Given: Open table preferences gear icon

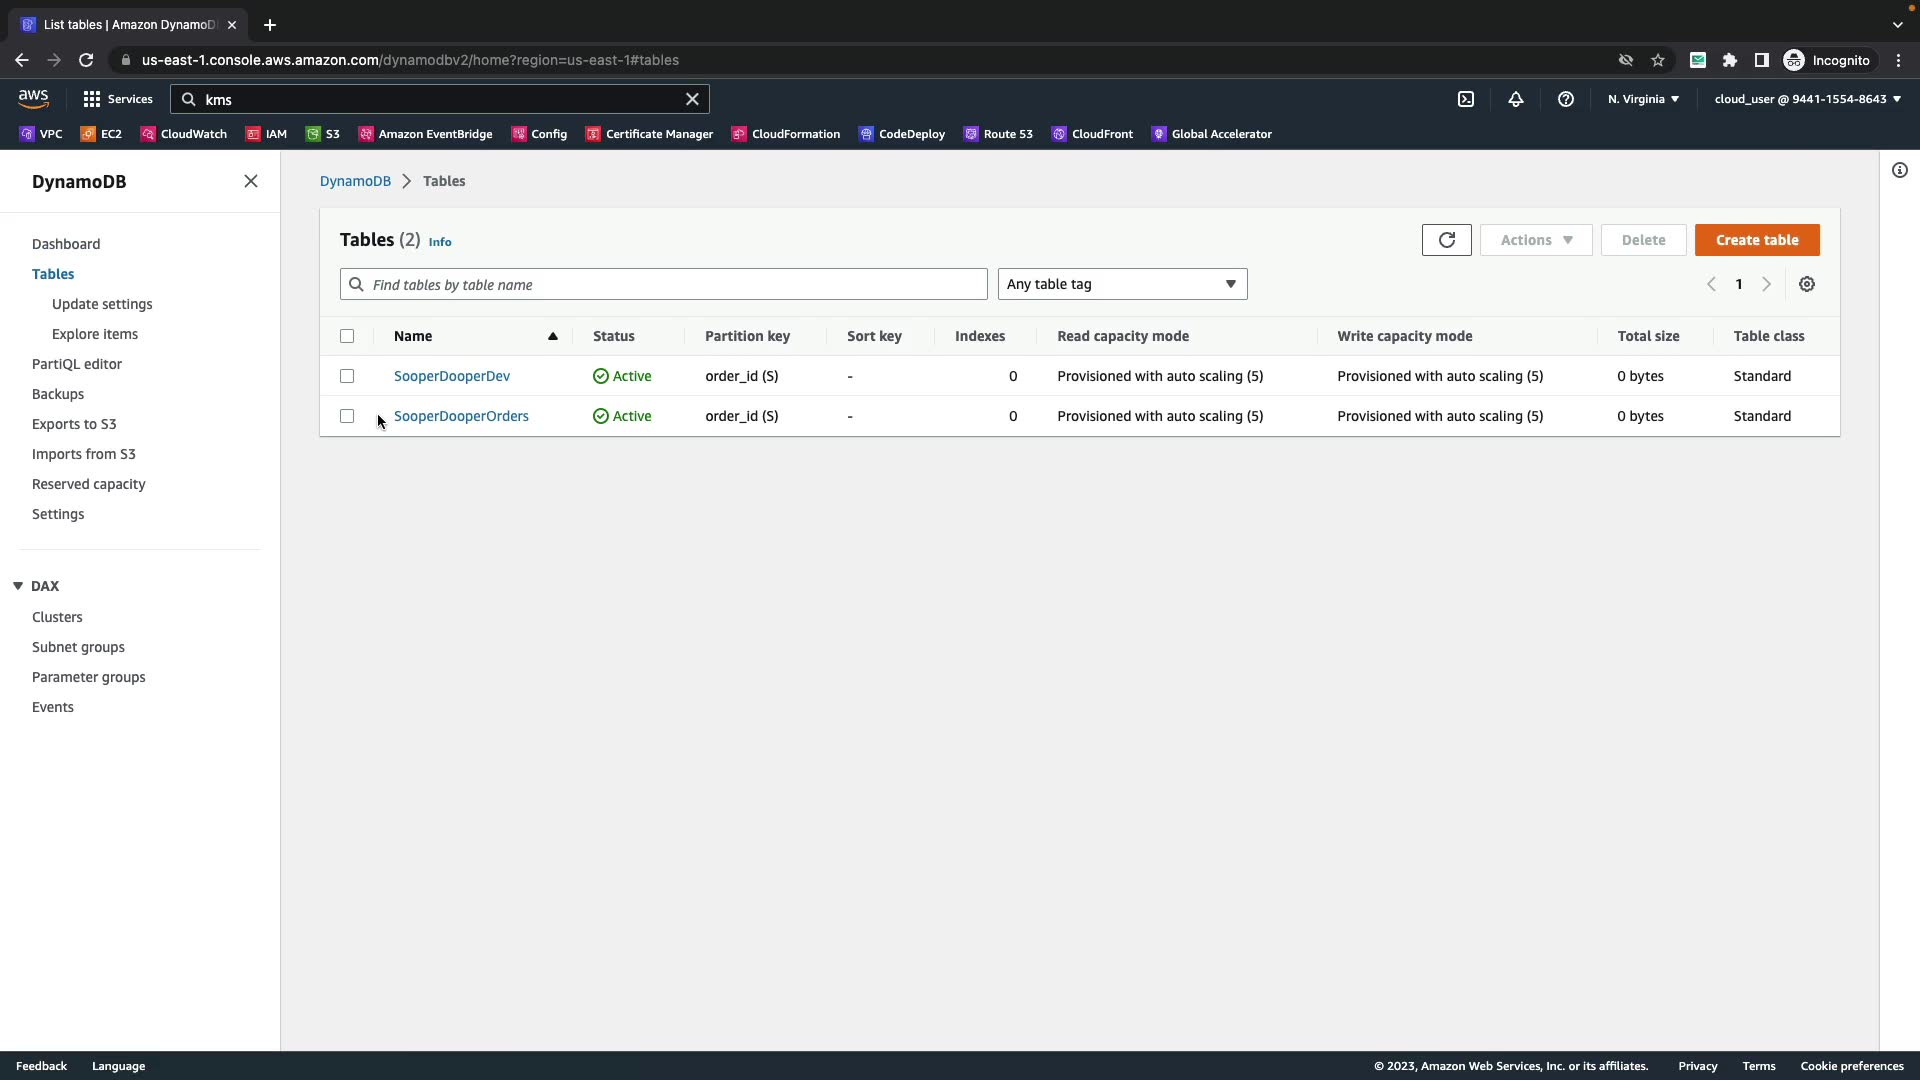Looking at the screenshot, I should point(1806,284).
